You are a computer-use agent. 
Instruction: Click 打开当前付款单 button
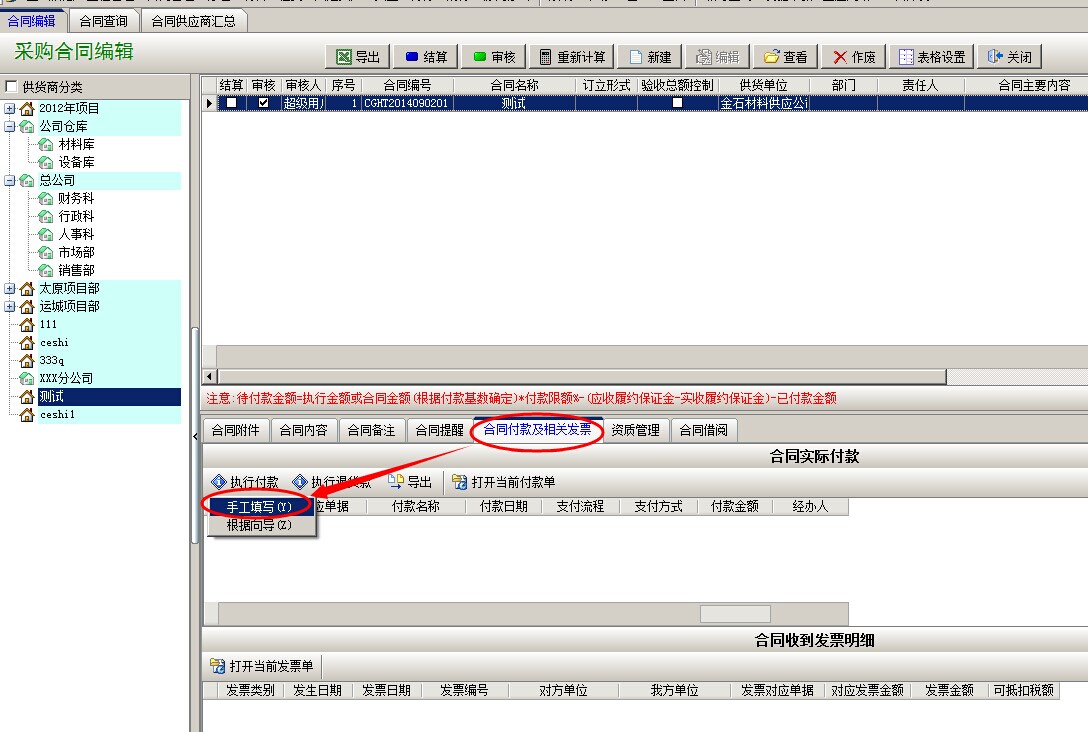(x=504, y=482)
